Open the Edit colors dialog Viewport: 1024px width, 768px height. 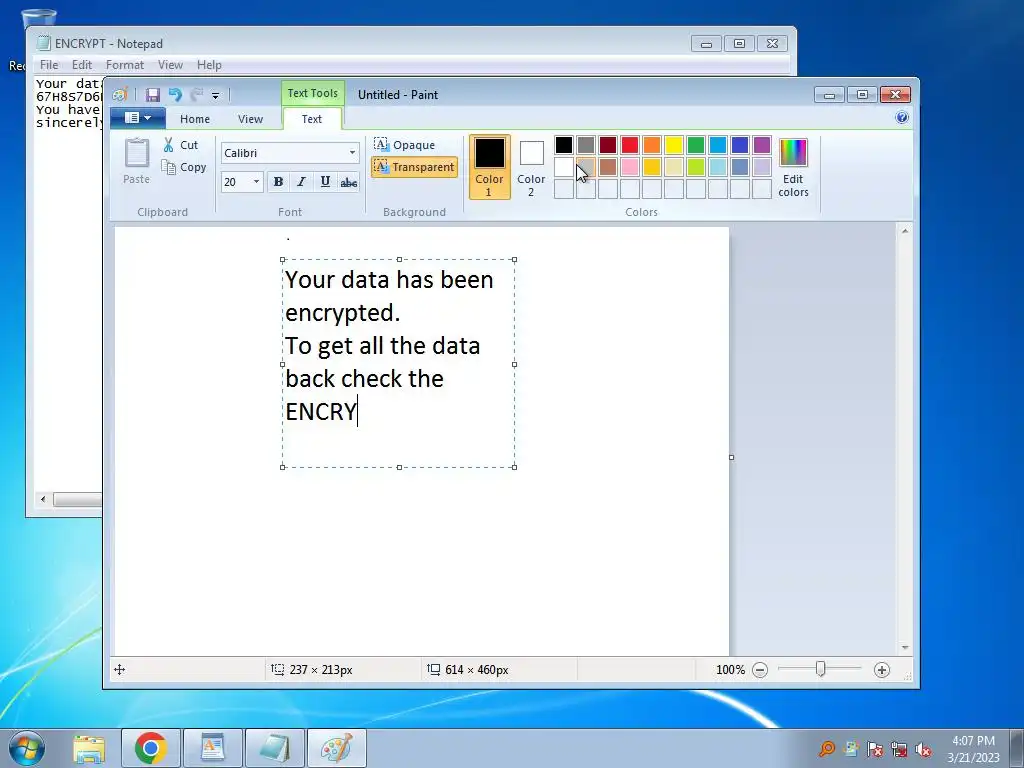point(793,167)
